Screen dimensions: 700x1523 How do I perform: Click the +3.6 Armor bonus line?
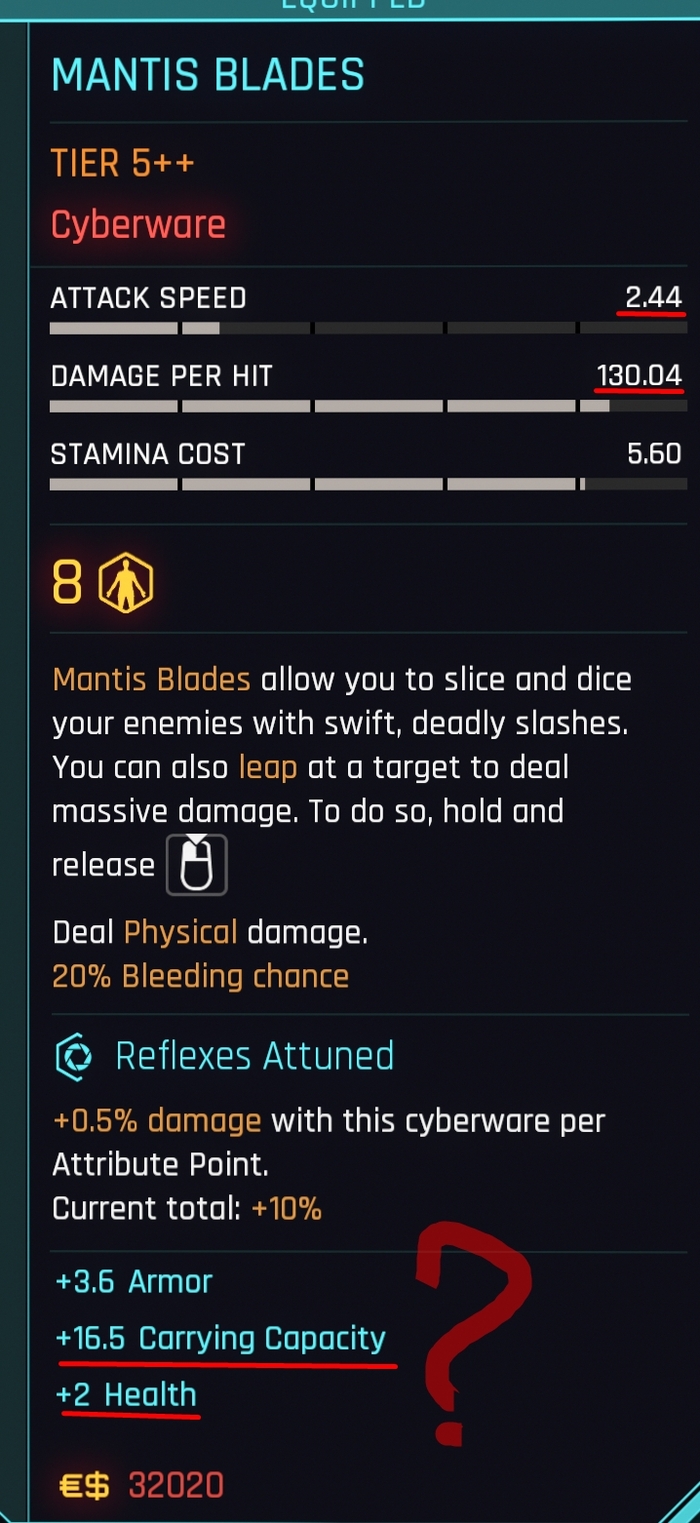tap(132, 1282)
